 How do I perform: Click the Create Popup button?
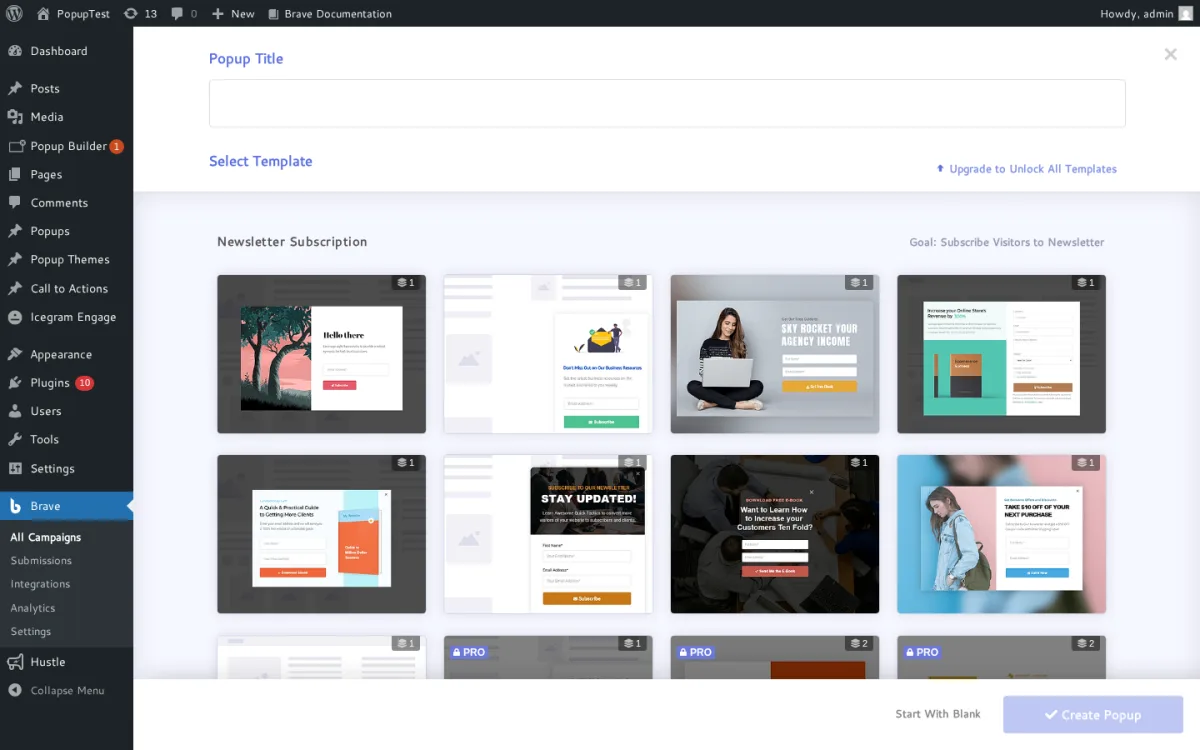[1093, 715]
